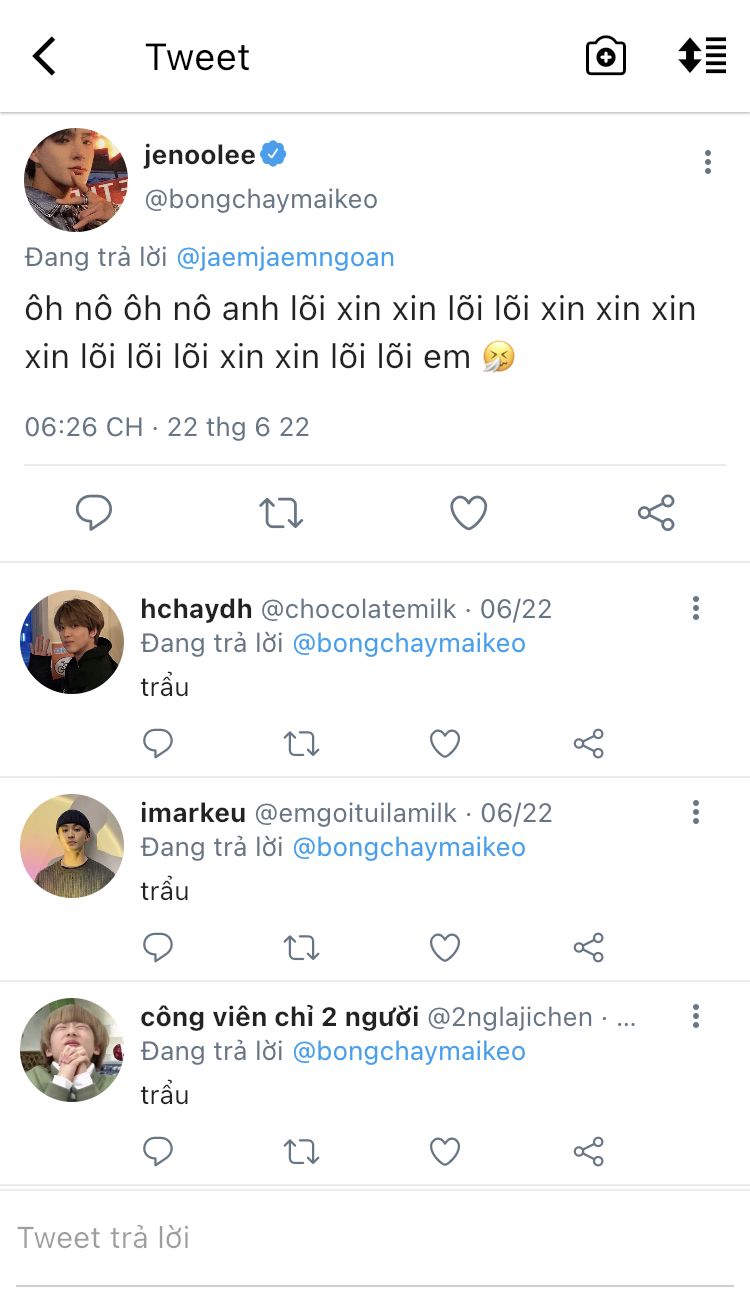Retweet jenoolee's main tweet
The height and width of the screenshot is (1294, 750).
click(281, 513)
